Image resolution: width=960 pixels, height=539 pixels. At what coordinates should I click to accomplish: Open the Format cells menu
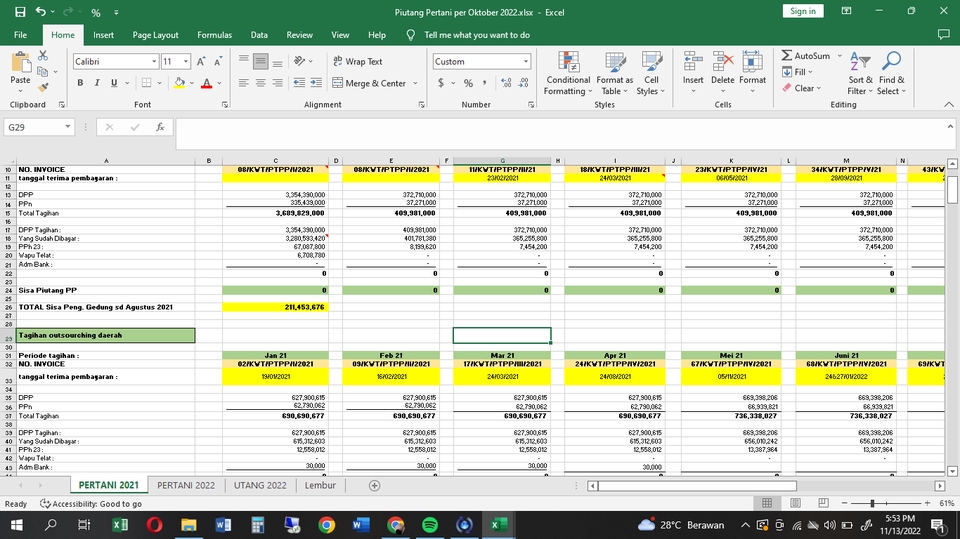pyautogui.click(x=752, y=72)
